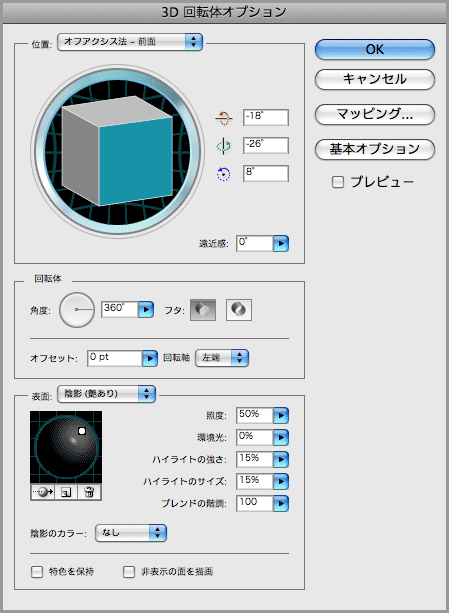Click the revolve angle dial

click(77, 310)
